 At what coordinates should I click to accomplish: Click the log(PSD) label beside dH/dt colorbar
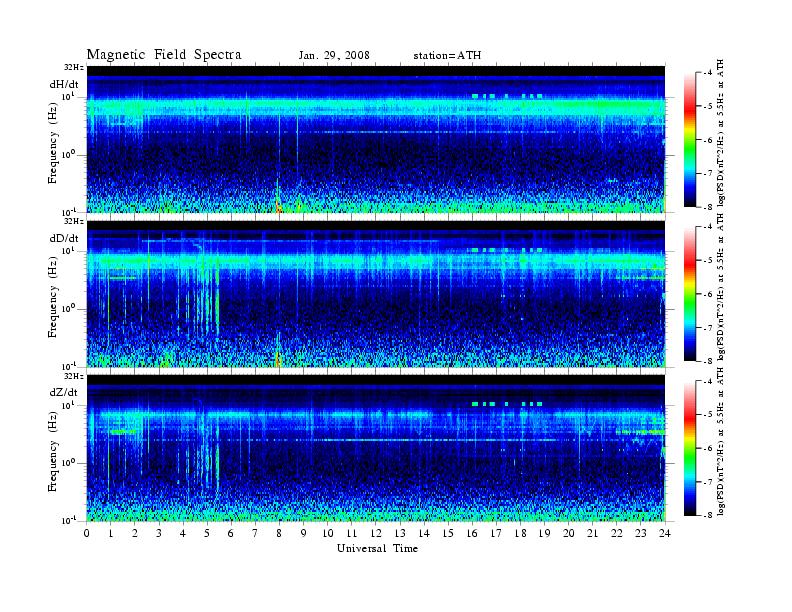pos(721,133)
